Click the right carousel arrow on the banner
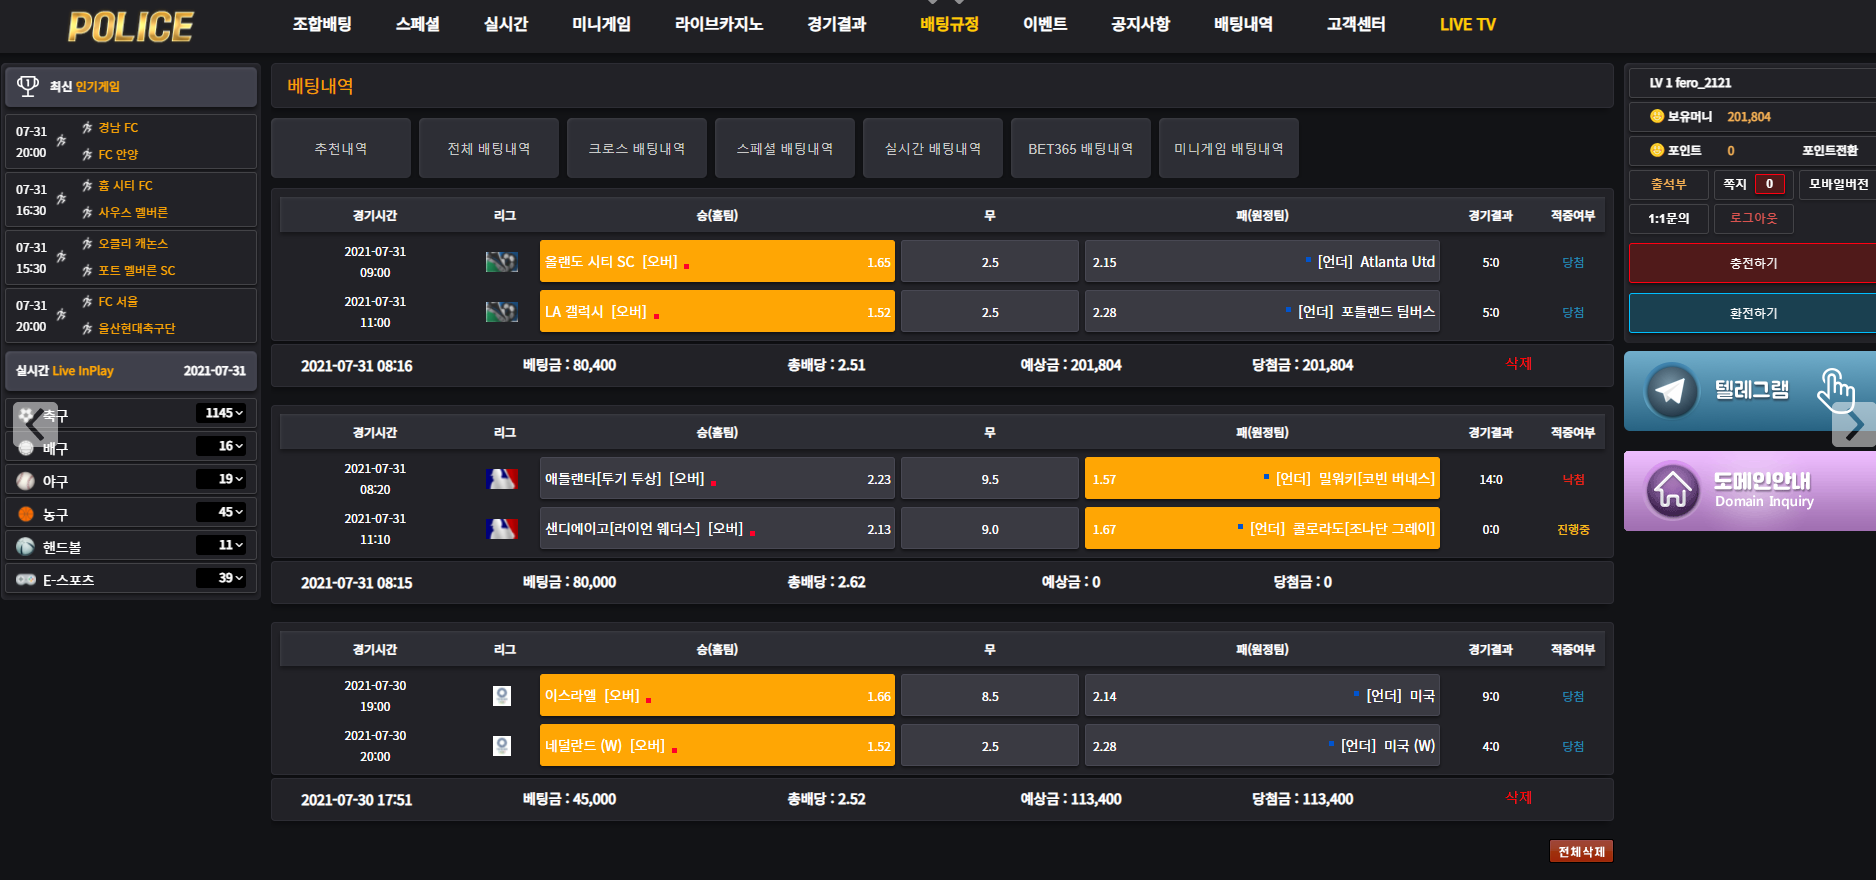 click(x=1853, y=425)
